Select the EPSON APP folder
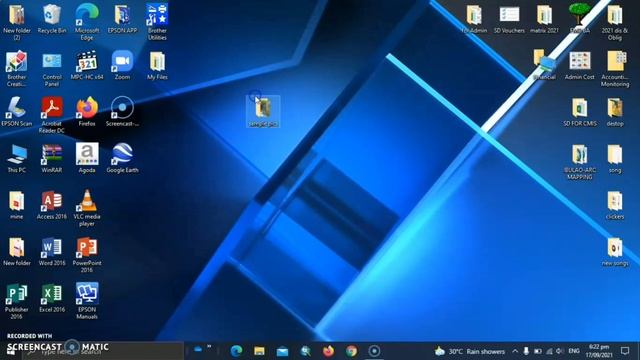Viewport: 640px width, 360px height. pos(122,18)
